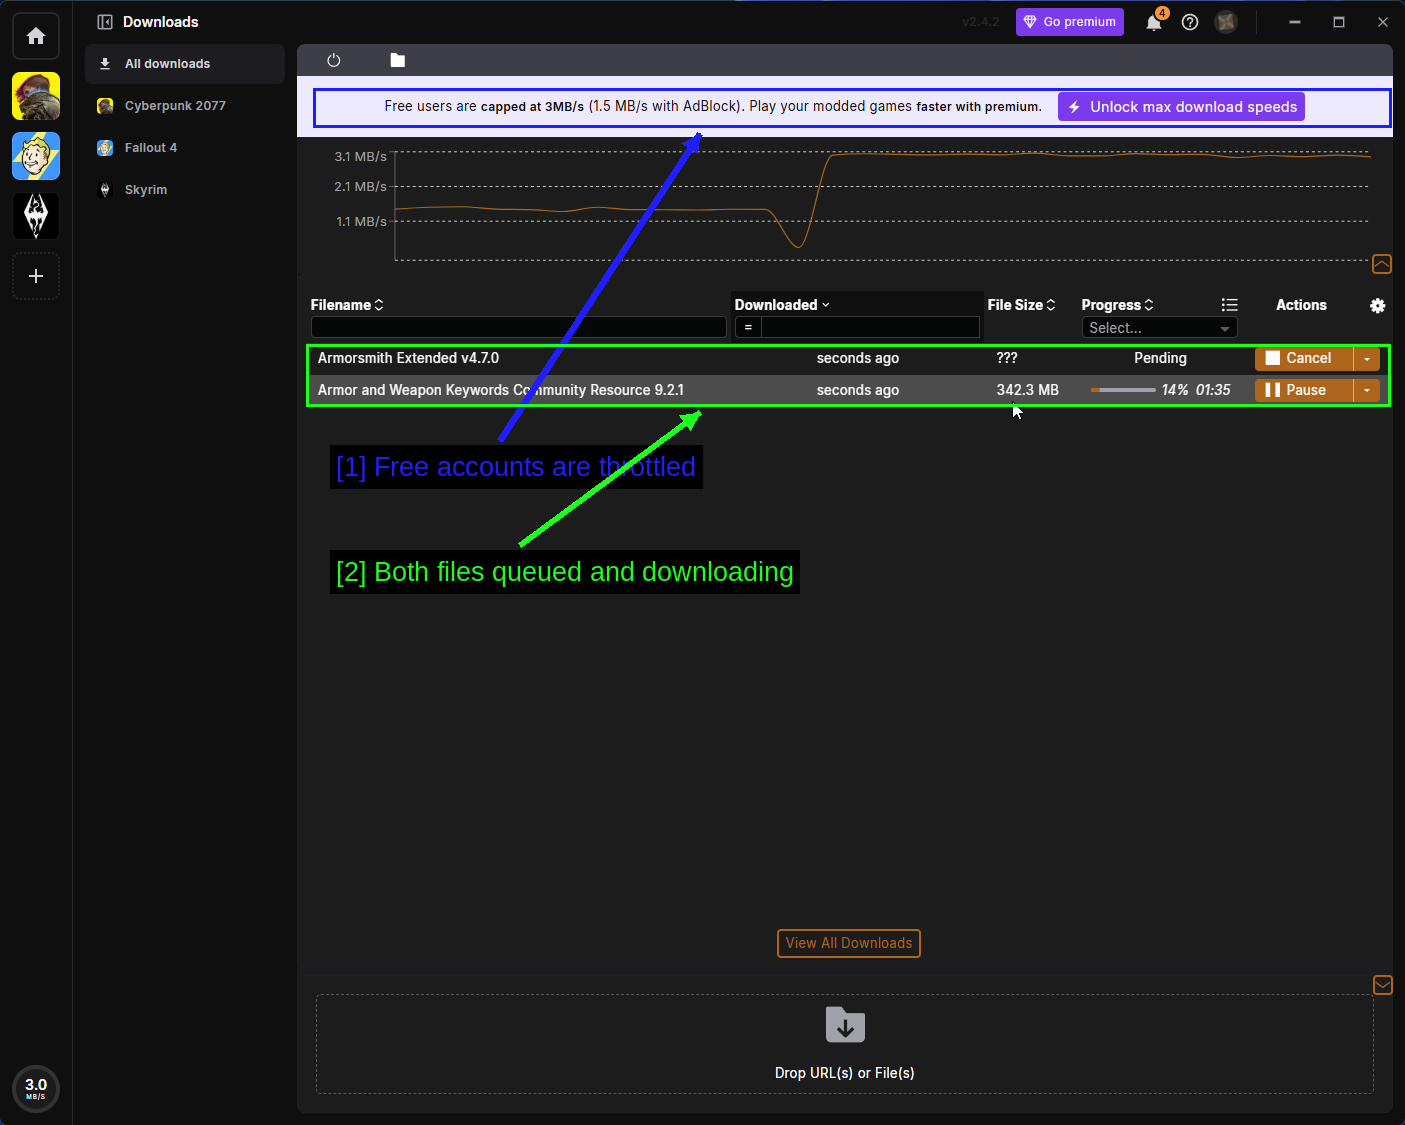
Task: Open the equals comparison selector under Downloaded
Action: [x=748, y=327]
